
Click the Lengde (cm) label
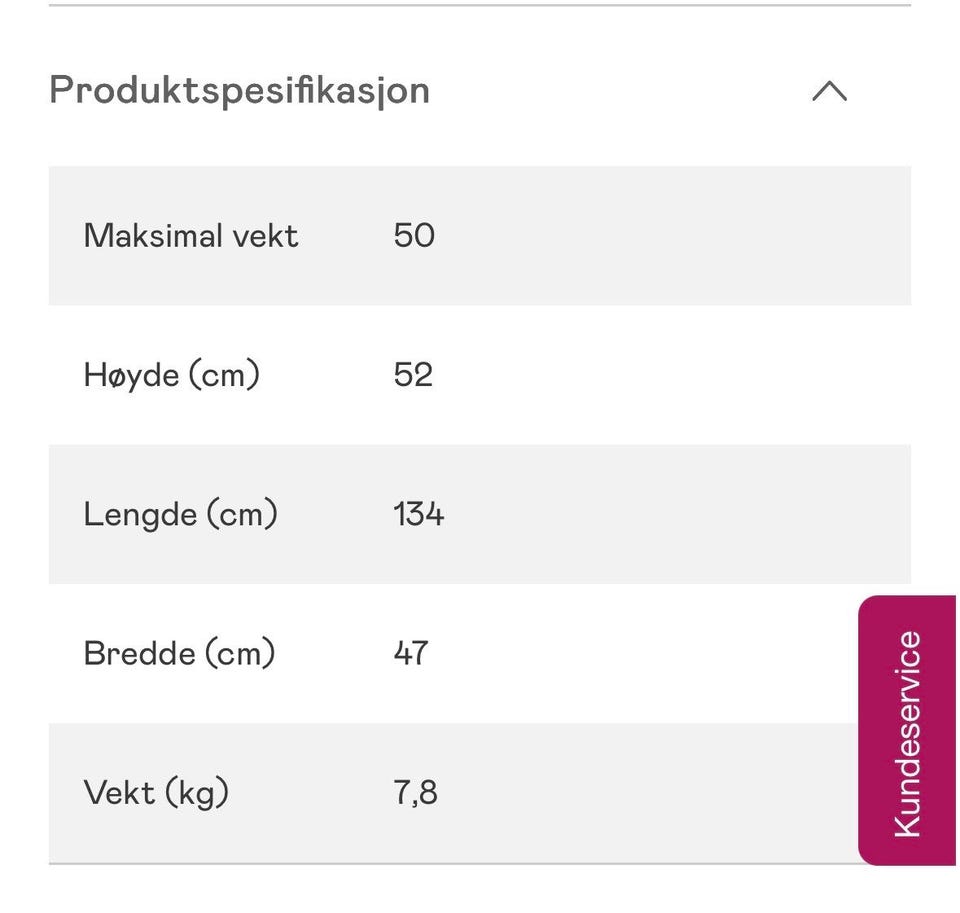[181, 514]
